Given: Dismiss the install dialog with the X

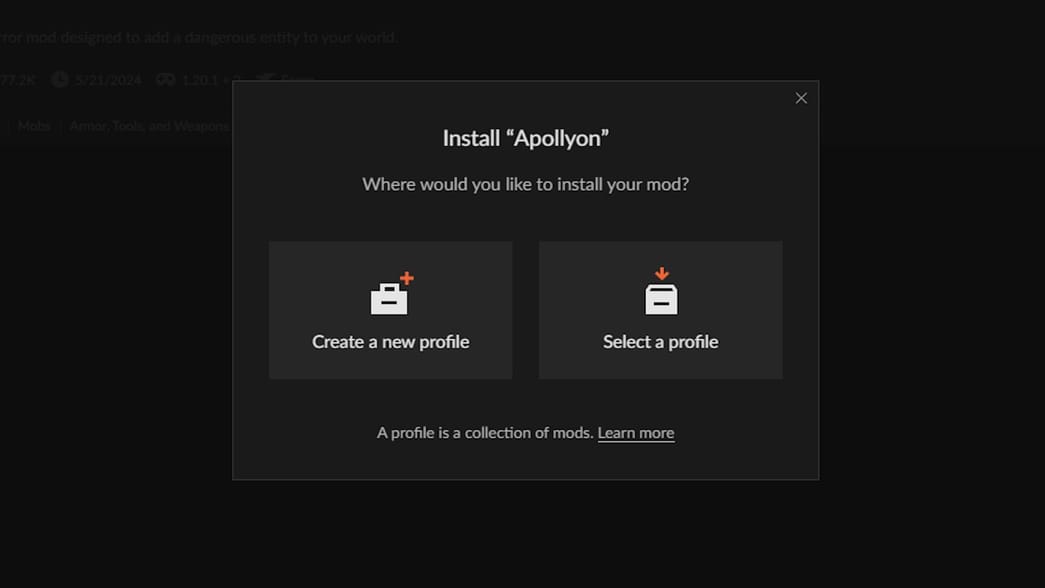Looking at the screenshot, I should (800, 97).
